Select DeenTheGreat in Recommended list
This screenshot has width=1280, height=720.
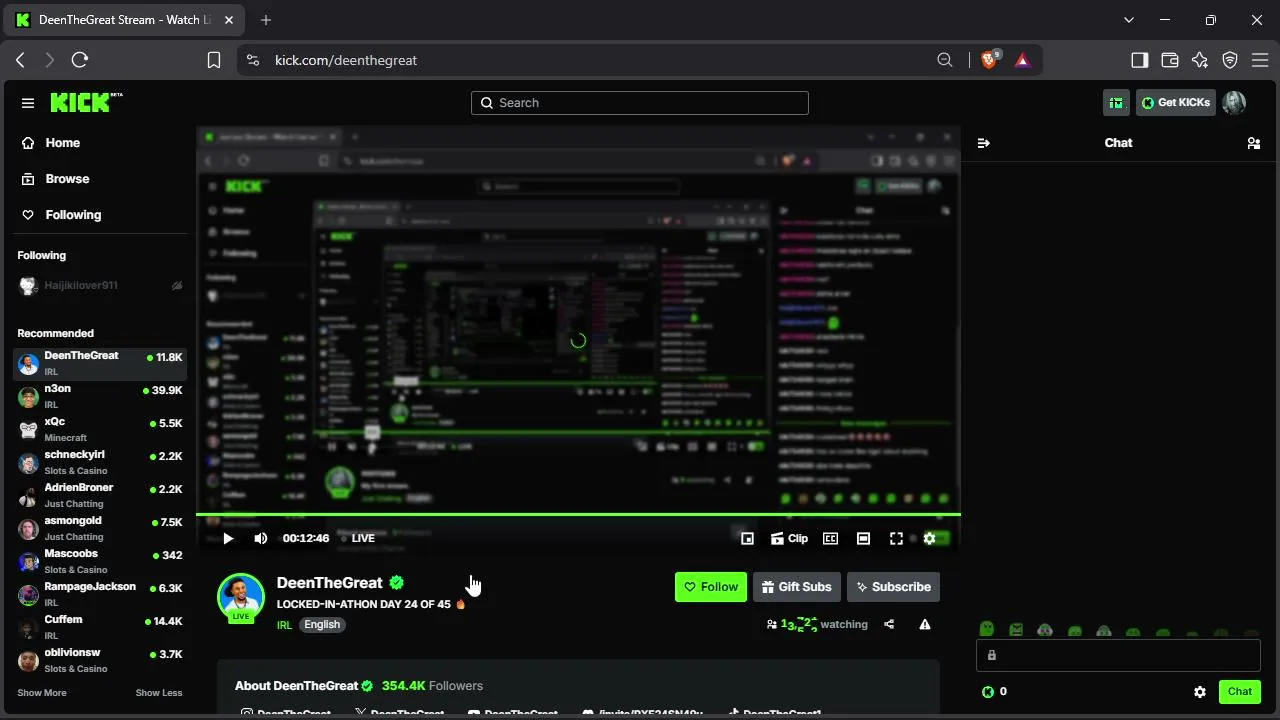(100, 363)
